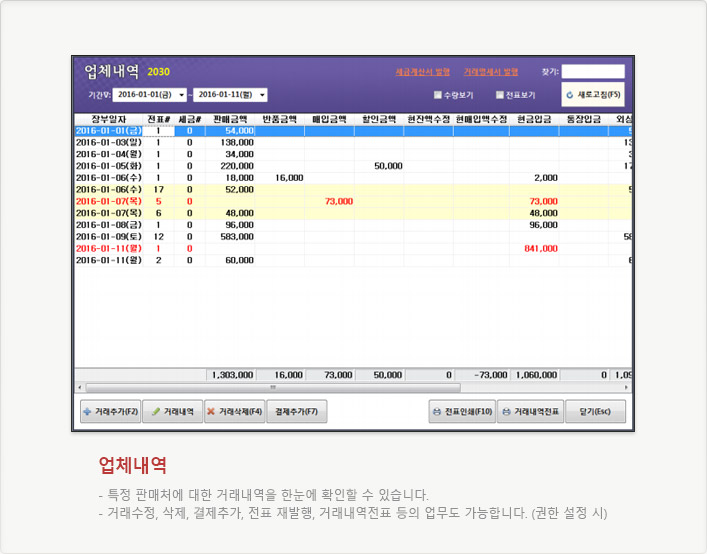Select the 2016-01-09(토) row
This screenshot has width=707, height=554.
353,237
